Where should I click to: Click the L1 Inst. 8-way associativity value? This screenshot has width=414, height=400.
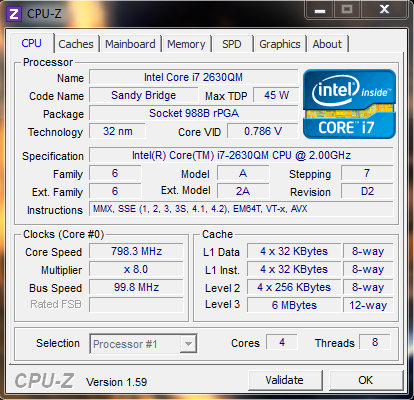tap(368, 269)
